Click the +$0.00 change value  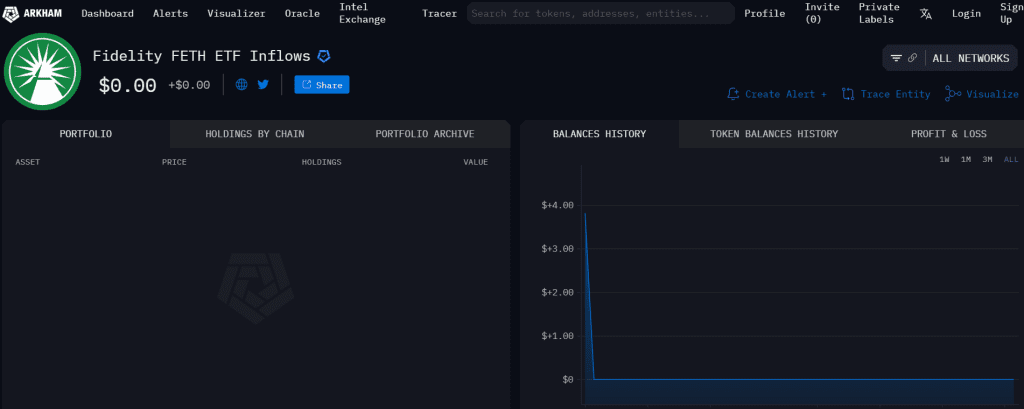click(189, 85)
